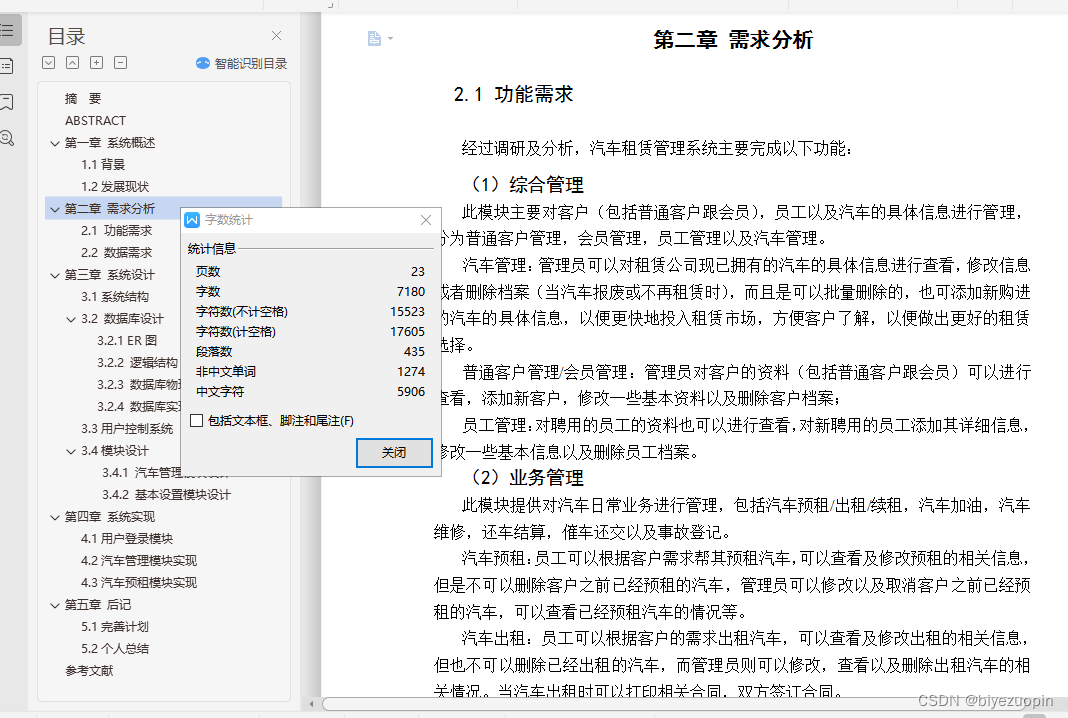Close the 字数统计 dialog with X
Image resolution: width=1068 pixels, height=718 pixels.
pos(426,220)
